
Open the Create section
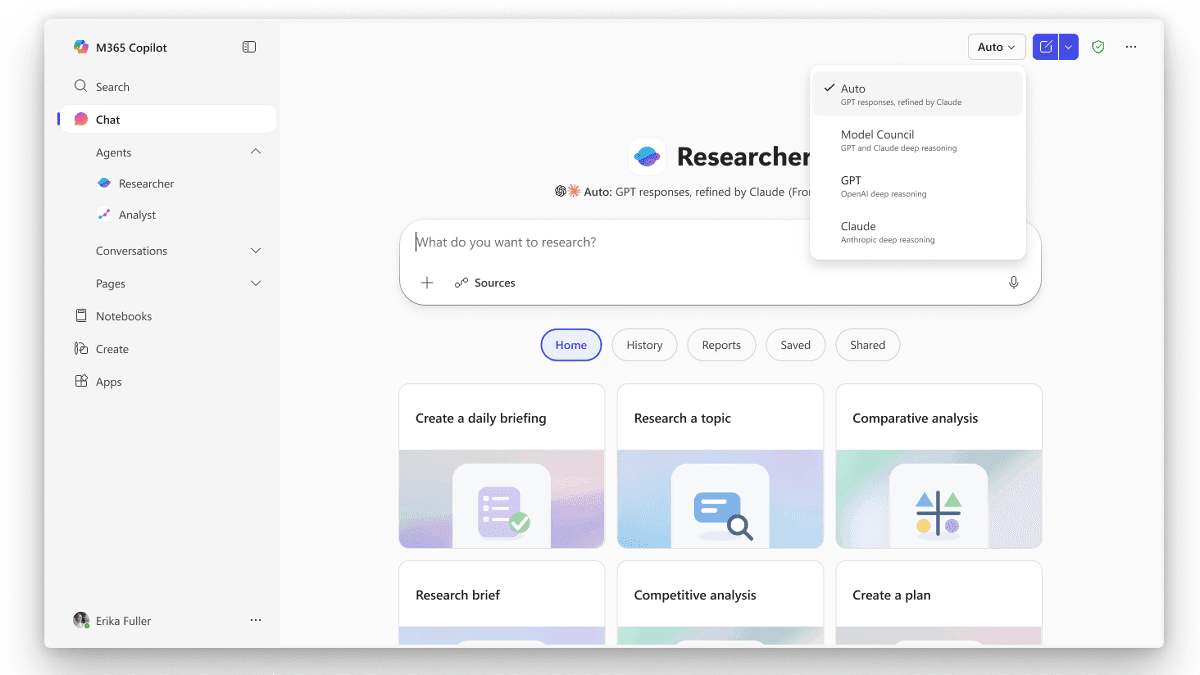click(x=112, y=348)
